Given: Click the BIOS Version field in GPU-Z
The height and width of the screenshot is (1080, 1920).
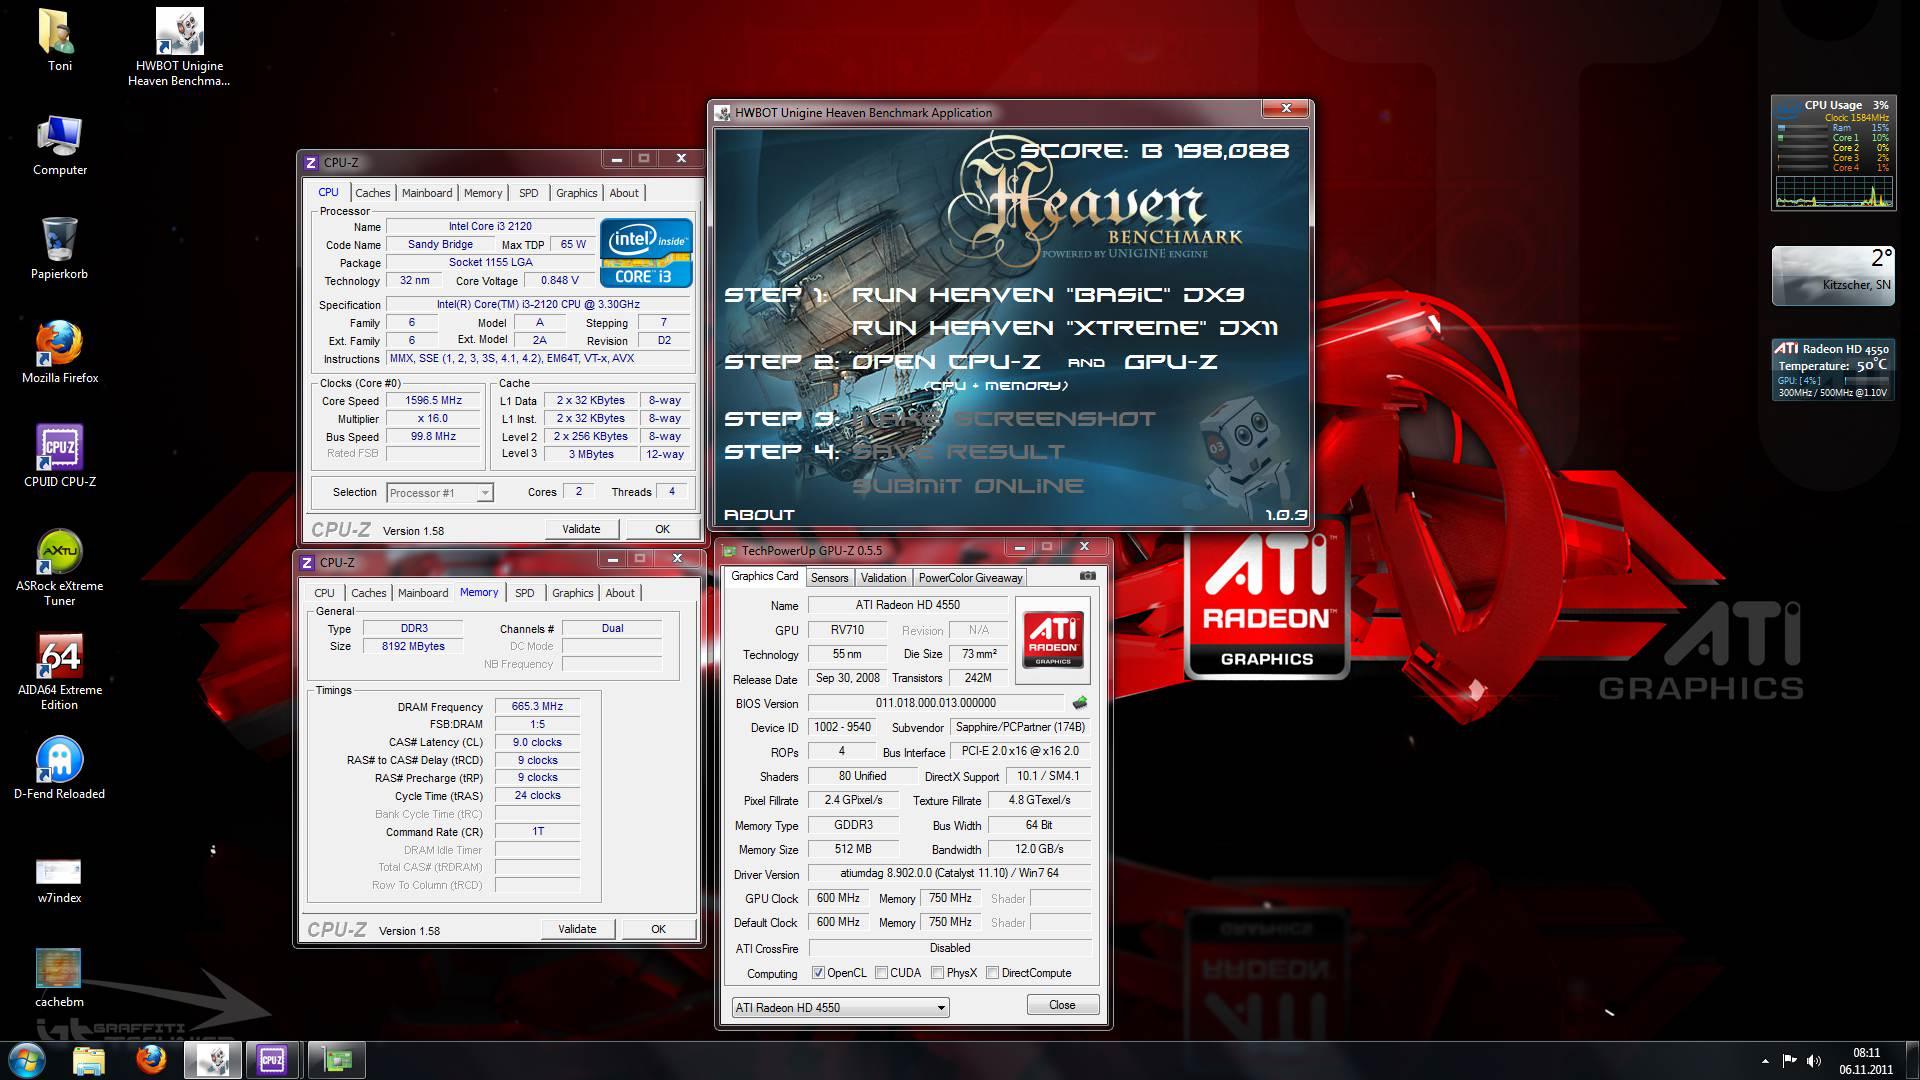Looking at the screenshot, I should (936, 703).
